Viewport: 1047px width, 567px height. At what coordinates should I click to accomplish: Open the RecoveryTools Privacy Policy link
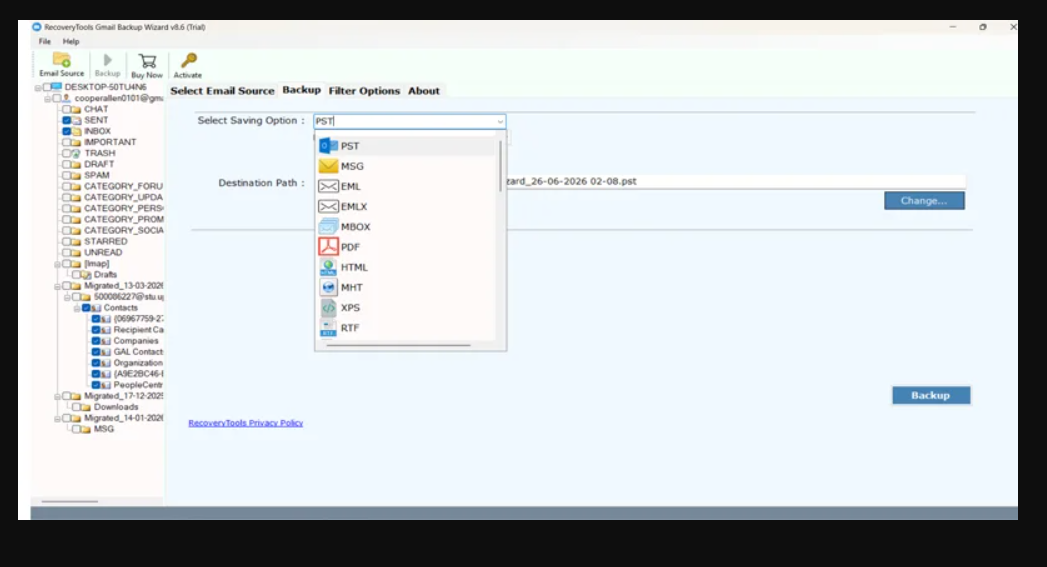tap(246, 423)
